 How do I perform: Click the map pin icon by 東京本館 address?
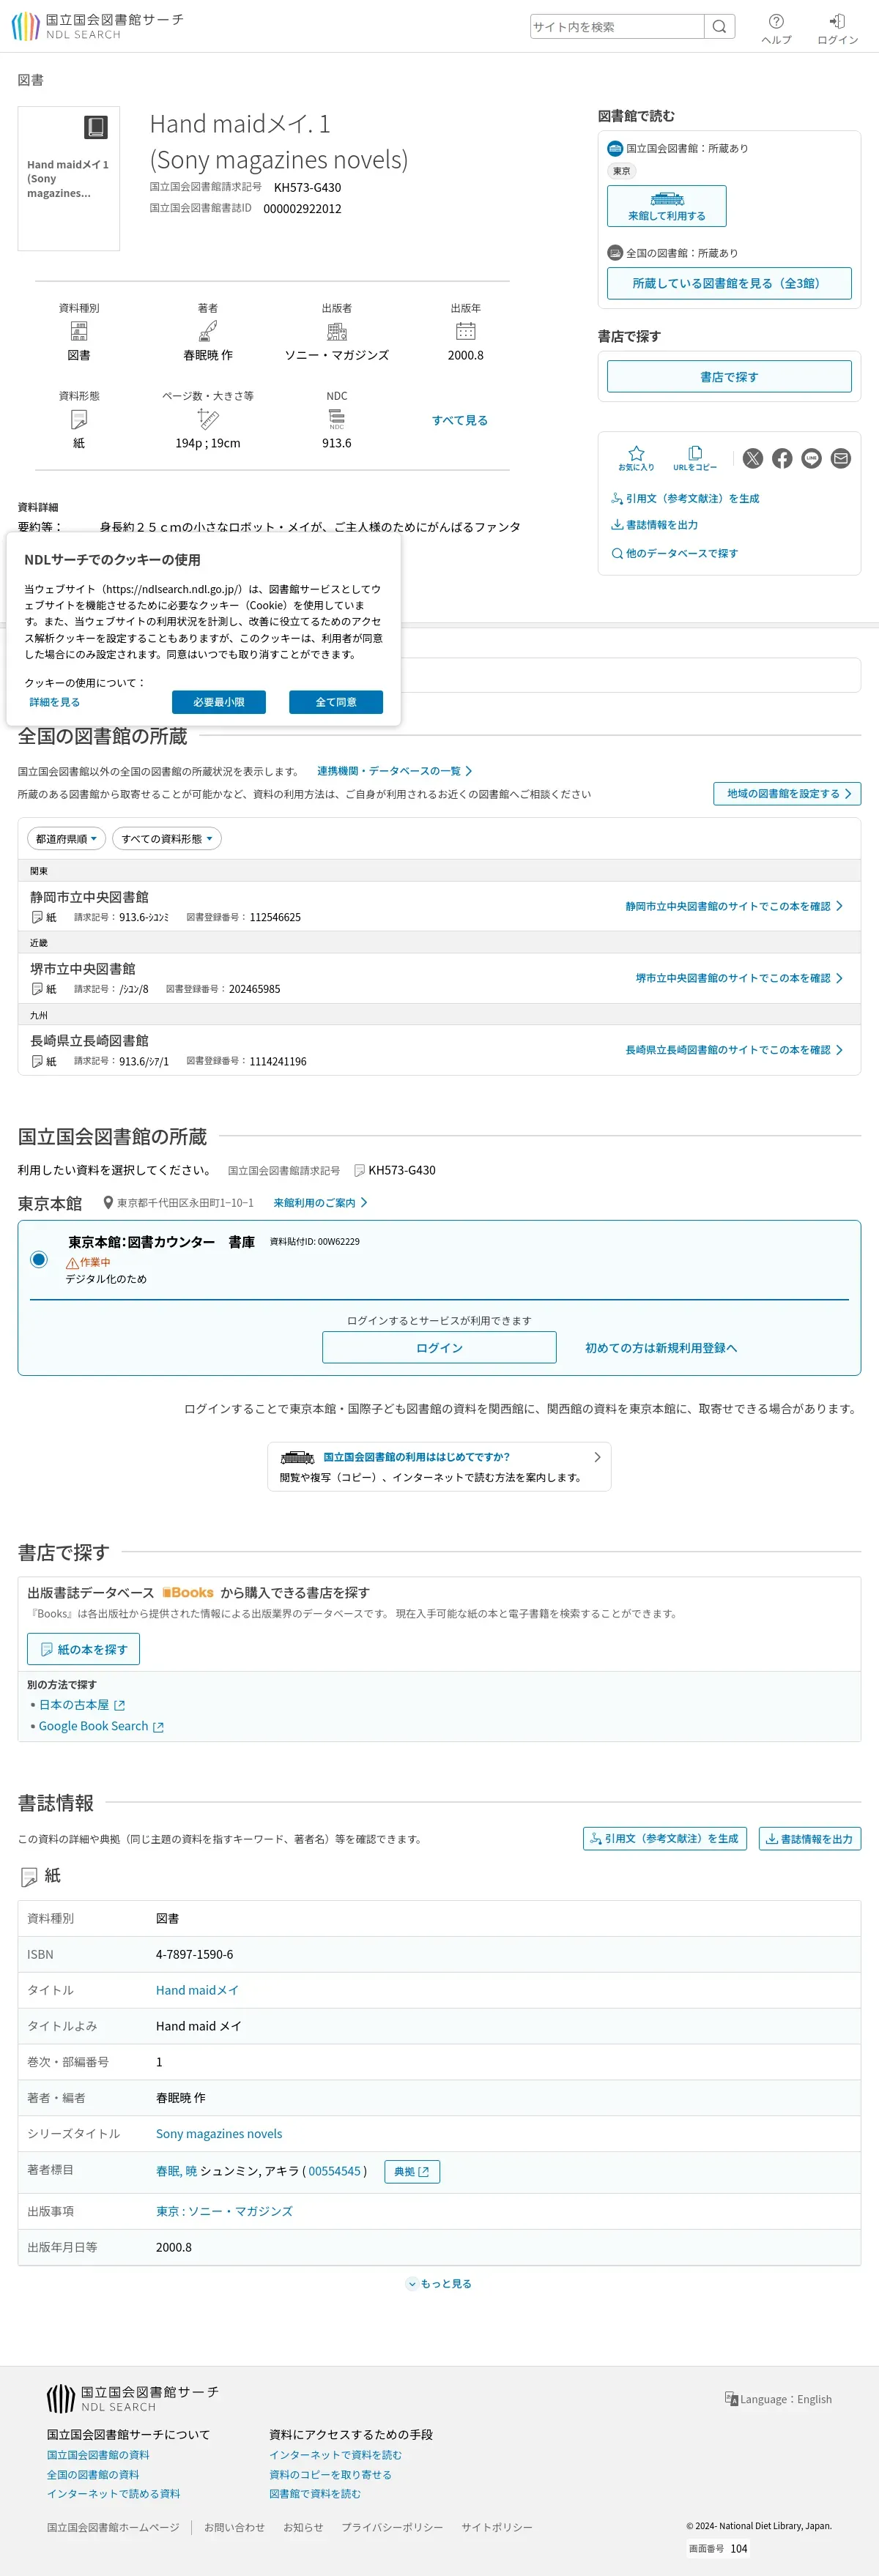tap(108, 1203)
